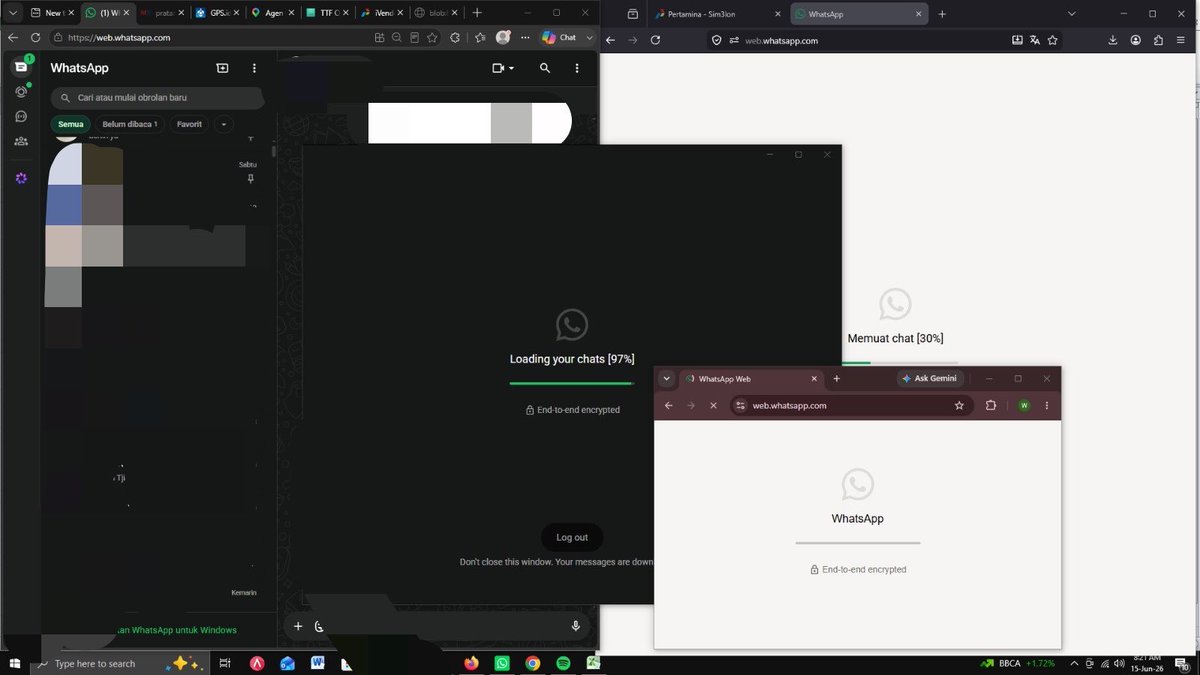Expand Edge Copilot Chat dropdown arrow
This screenshot has height=675, width=1200.
coord(589,37)
